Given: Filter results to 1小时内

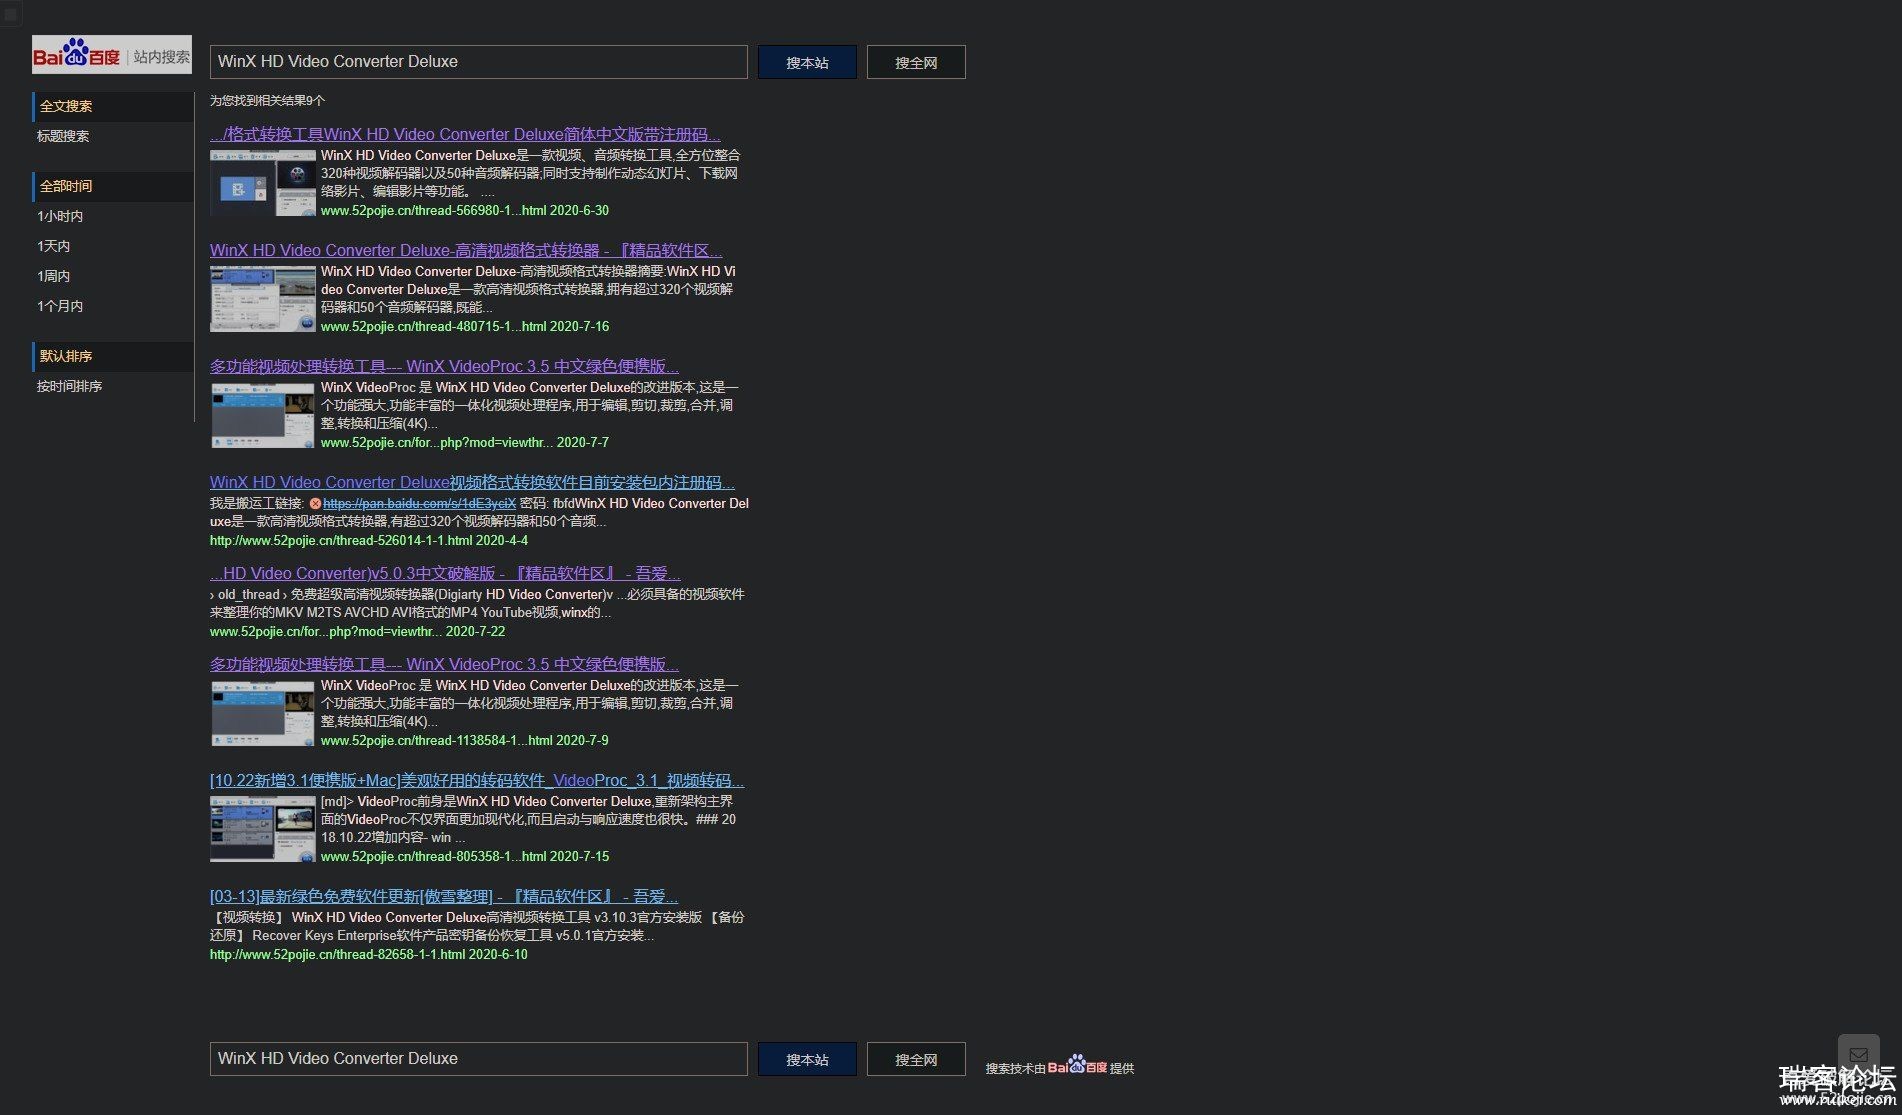Looking at the screenshot, I should (x=60, y=216).
